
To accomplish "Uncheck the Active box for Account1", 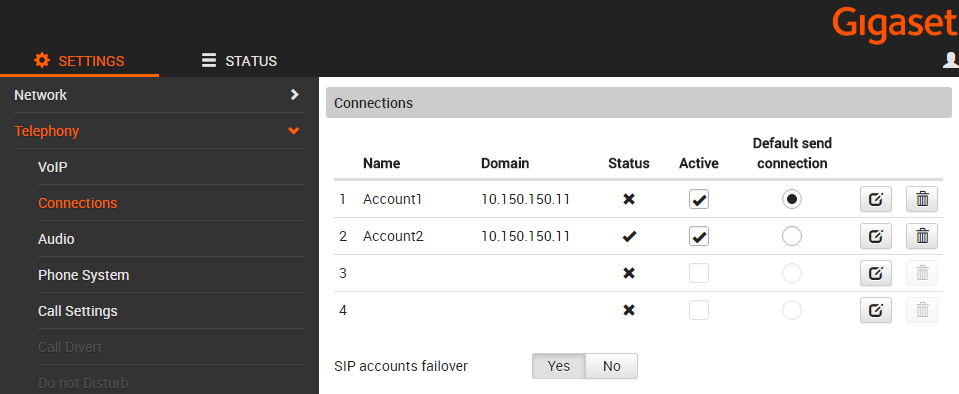I will coord(698,199).
